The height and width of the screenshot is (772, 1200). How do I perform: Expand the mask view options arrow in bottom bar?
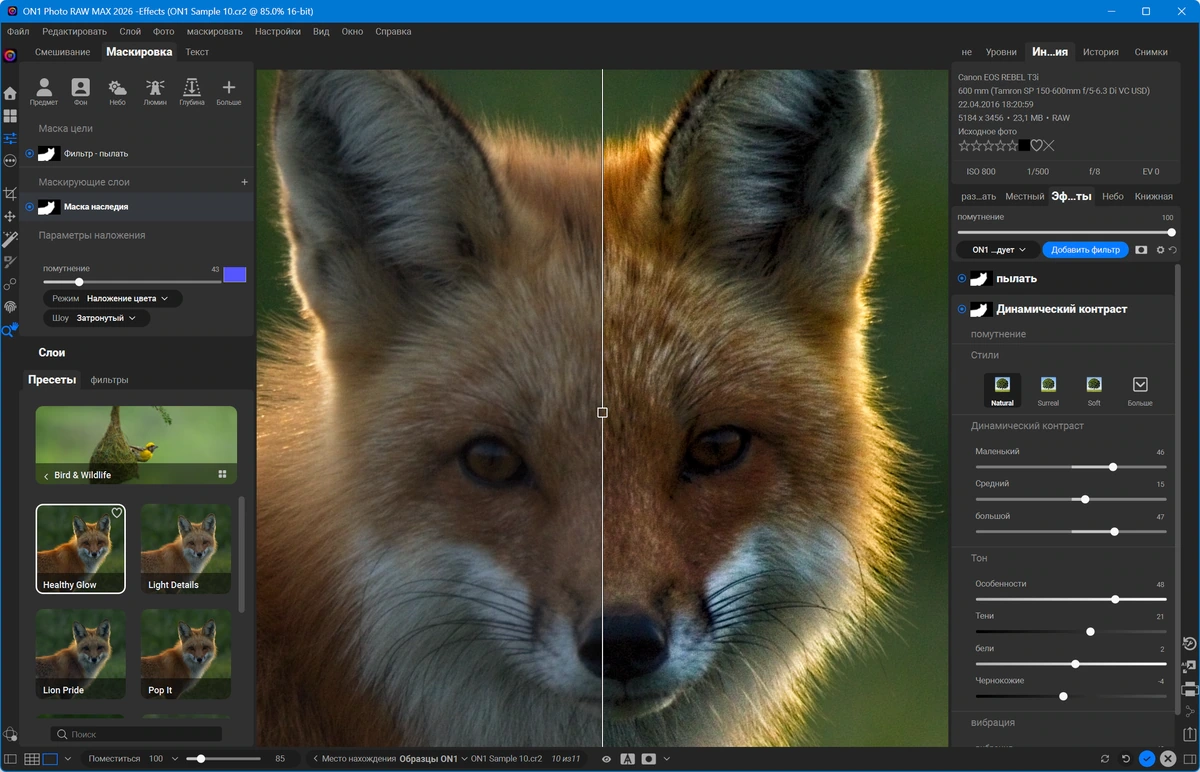(x=667, y=759)
